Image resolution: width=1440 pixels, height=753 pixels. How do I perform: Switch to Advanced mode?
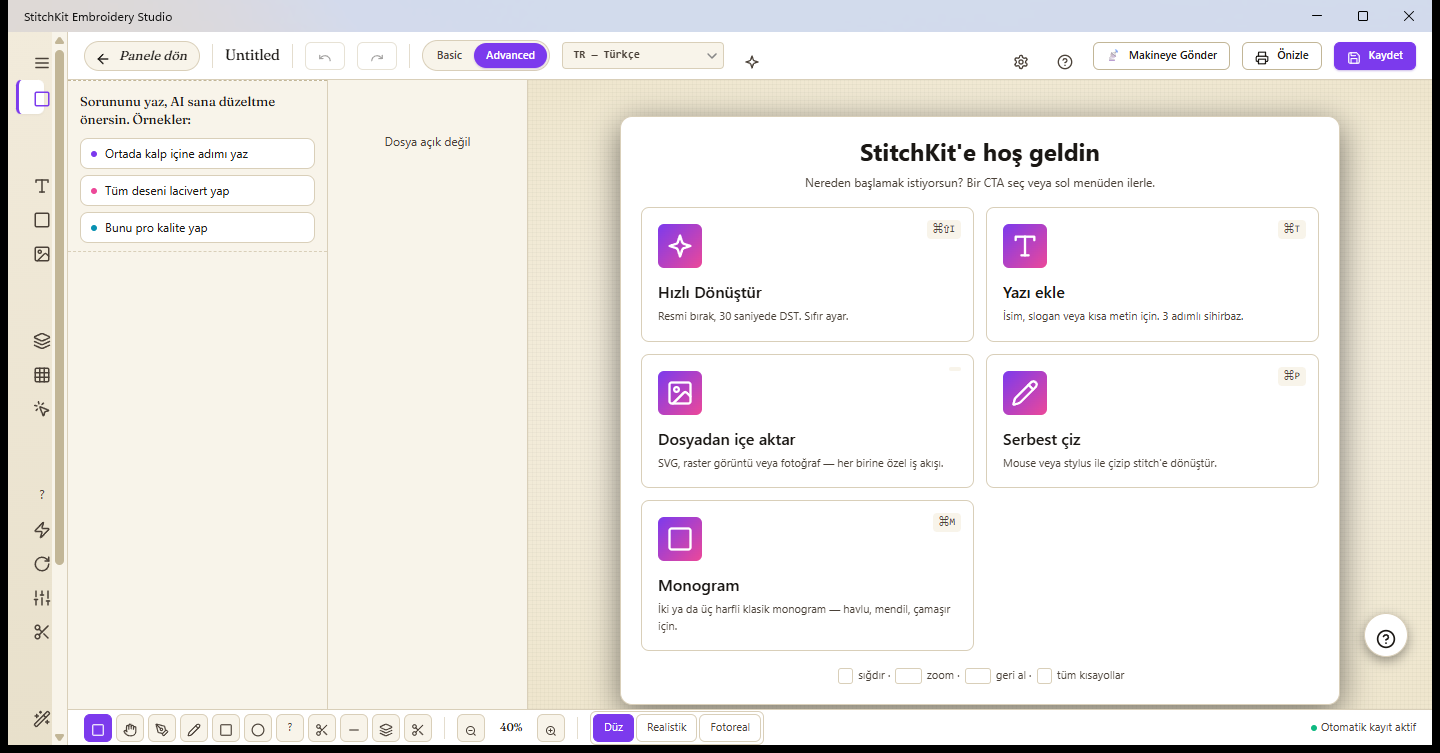tap(511, 55)
